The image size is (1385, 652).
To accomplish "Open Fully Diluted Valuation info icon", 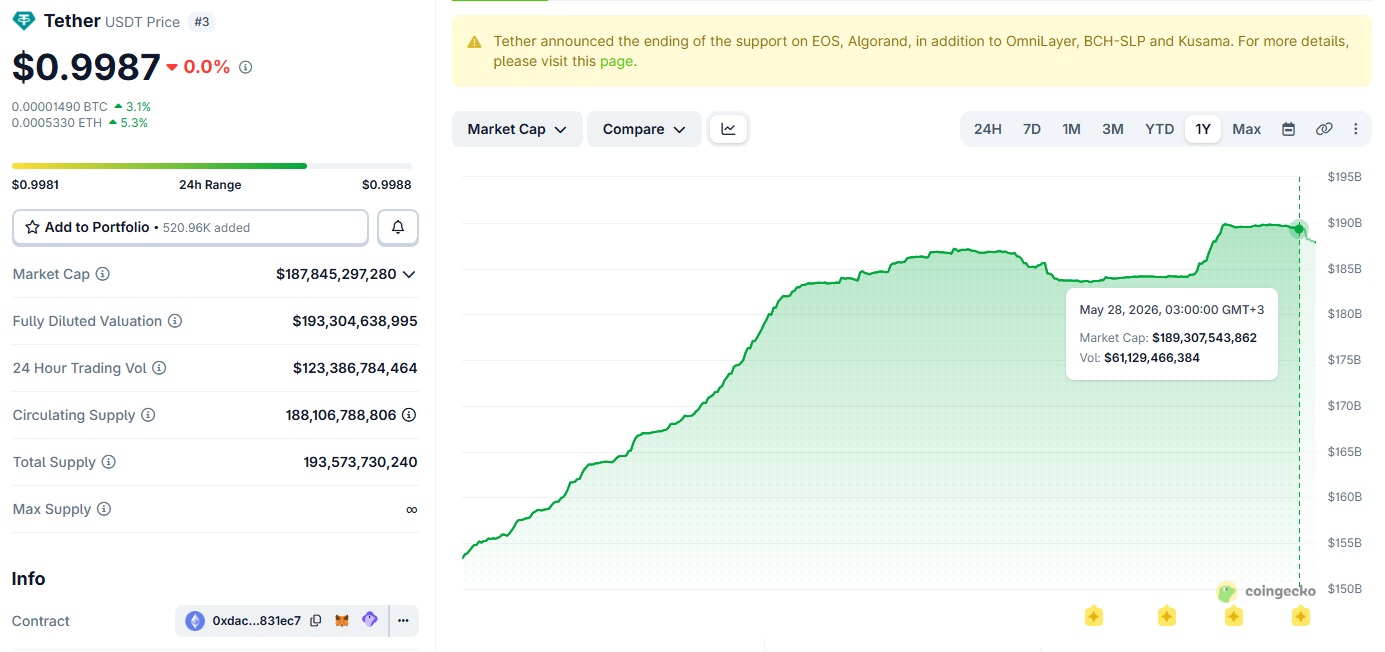I will click(175, 321).
